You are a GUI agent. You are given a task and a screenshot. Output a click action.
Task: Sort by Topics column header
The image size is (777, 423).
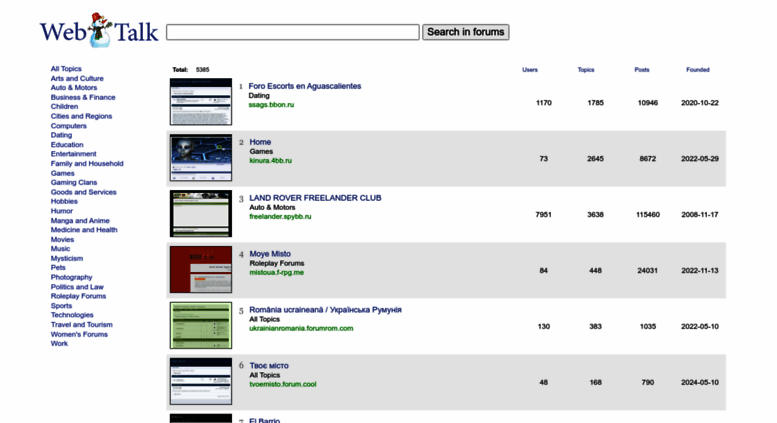coord(586,70)
